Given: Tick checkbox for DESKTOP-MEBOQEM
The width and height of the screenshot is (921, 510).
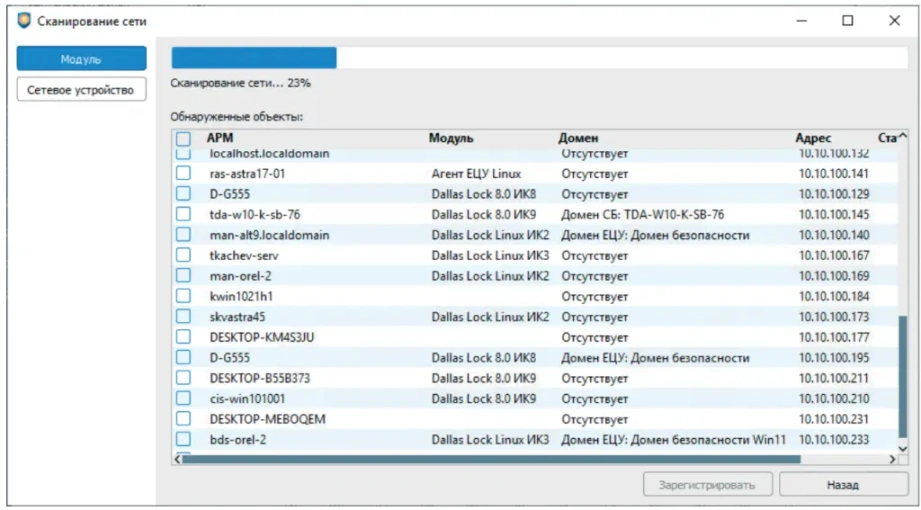Looking at the screenshot, I should (x=183, y=419).
